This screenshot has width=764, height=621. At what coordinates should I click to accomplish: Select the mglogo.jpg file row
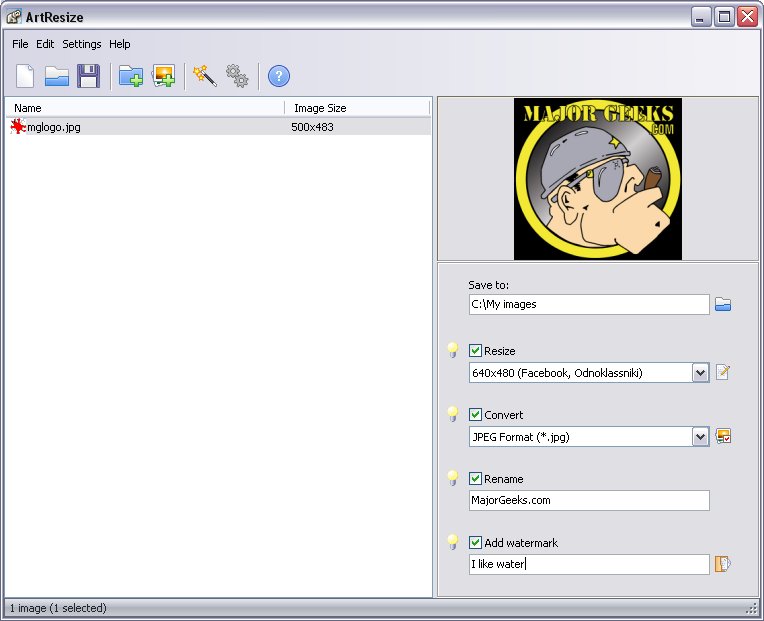click(218, 127)
